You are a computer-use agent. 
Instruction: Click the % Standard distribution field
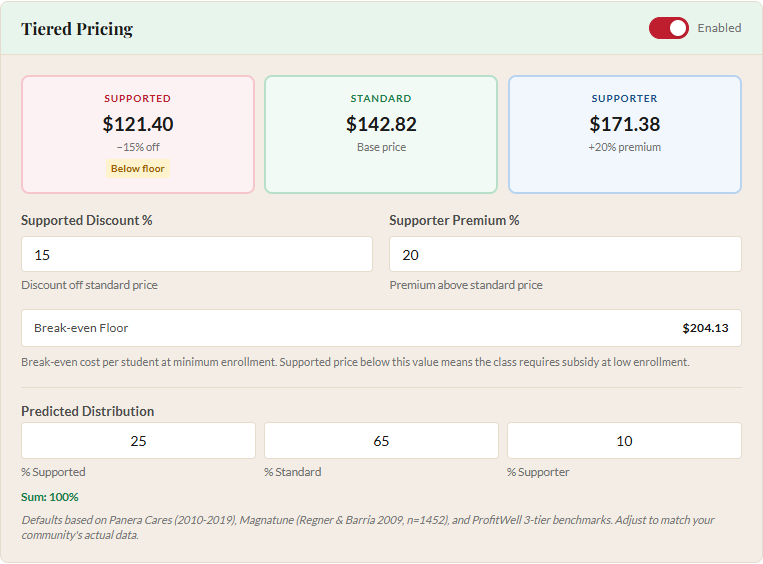[x=381, y=440]
